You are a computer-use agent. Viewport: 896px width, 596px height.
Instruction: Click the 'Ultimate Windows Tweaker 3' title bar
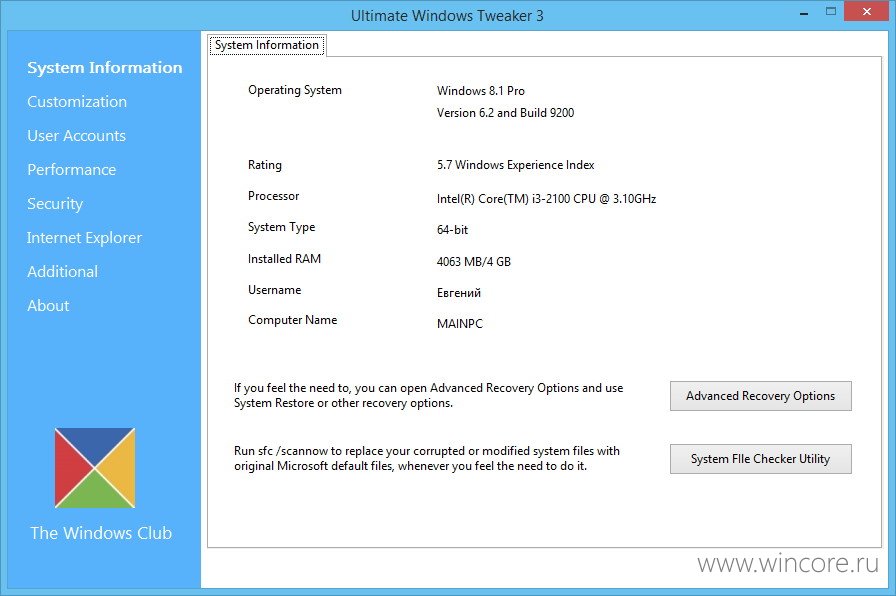[447, 15]
